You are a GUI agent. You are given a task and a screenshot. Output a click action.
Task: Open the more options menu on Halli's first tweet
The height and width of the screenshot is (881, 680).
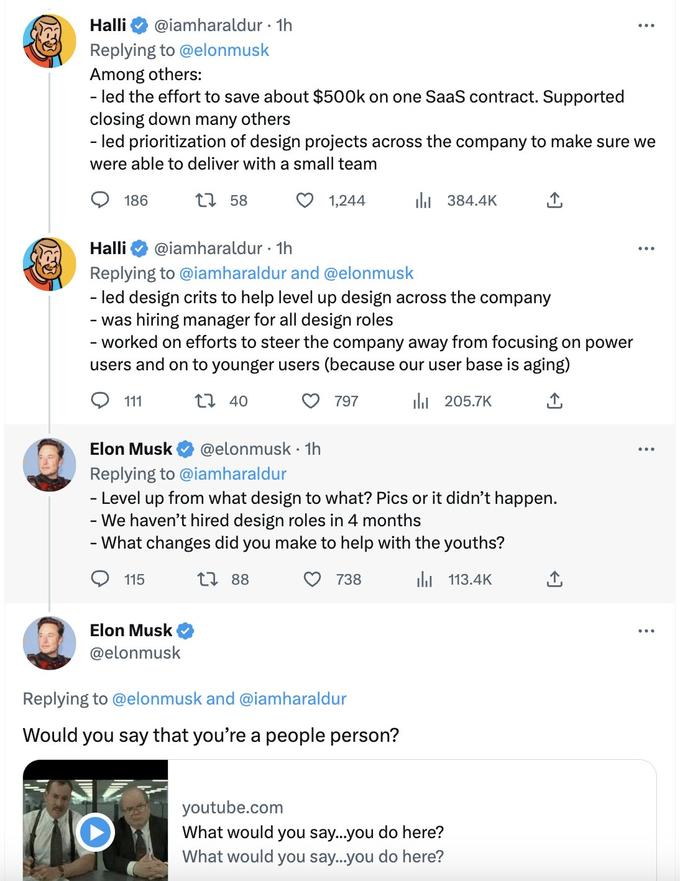click(x=647, y=25)
